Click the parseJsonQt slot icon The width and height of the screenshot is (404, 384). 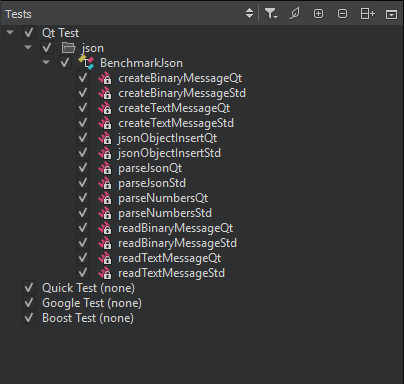[105, 168]
